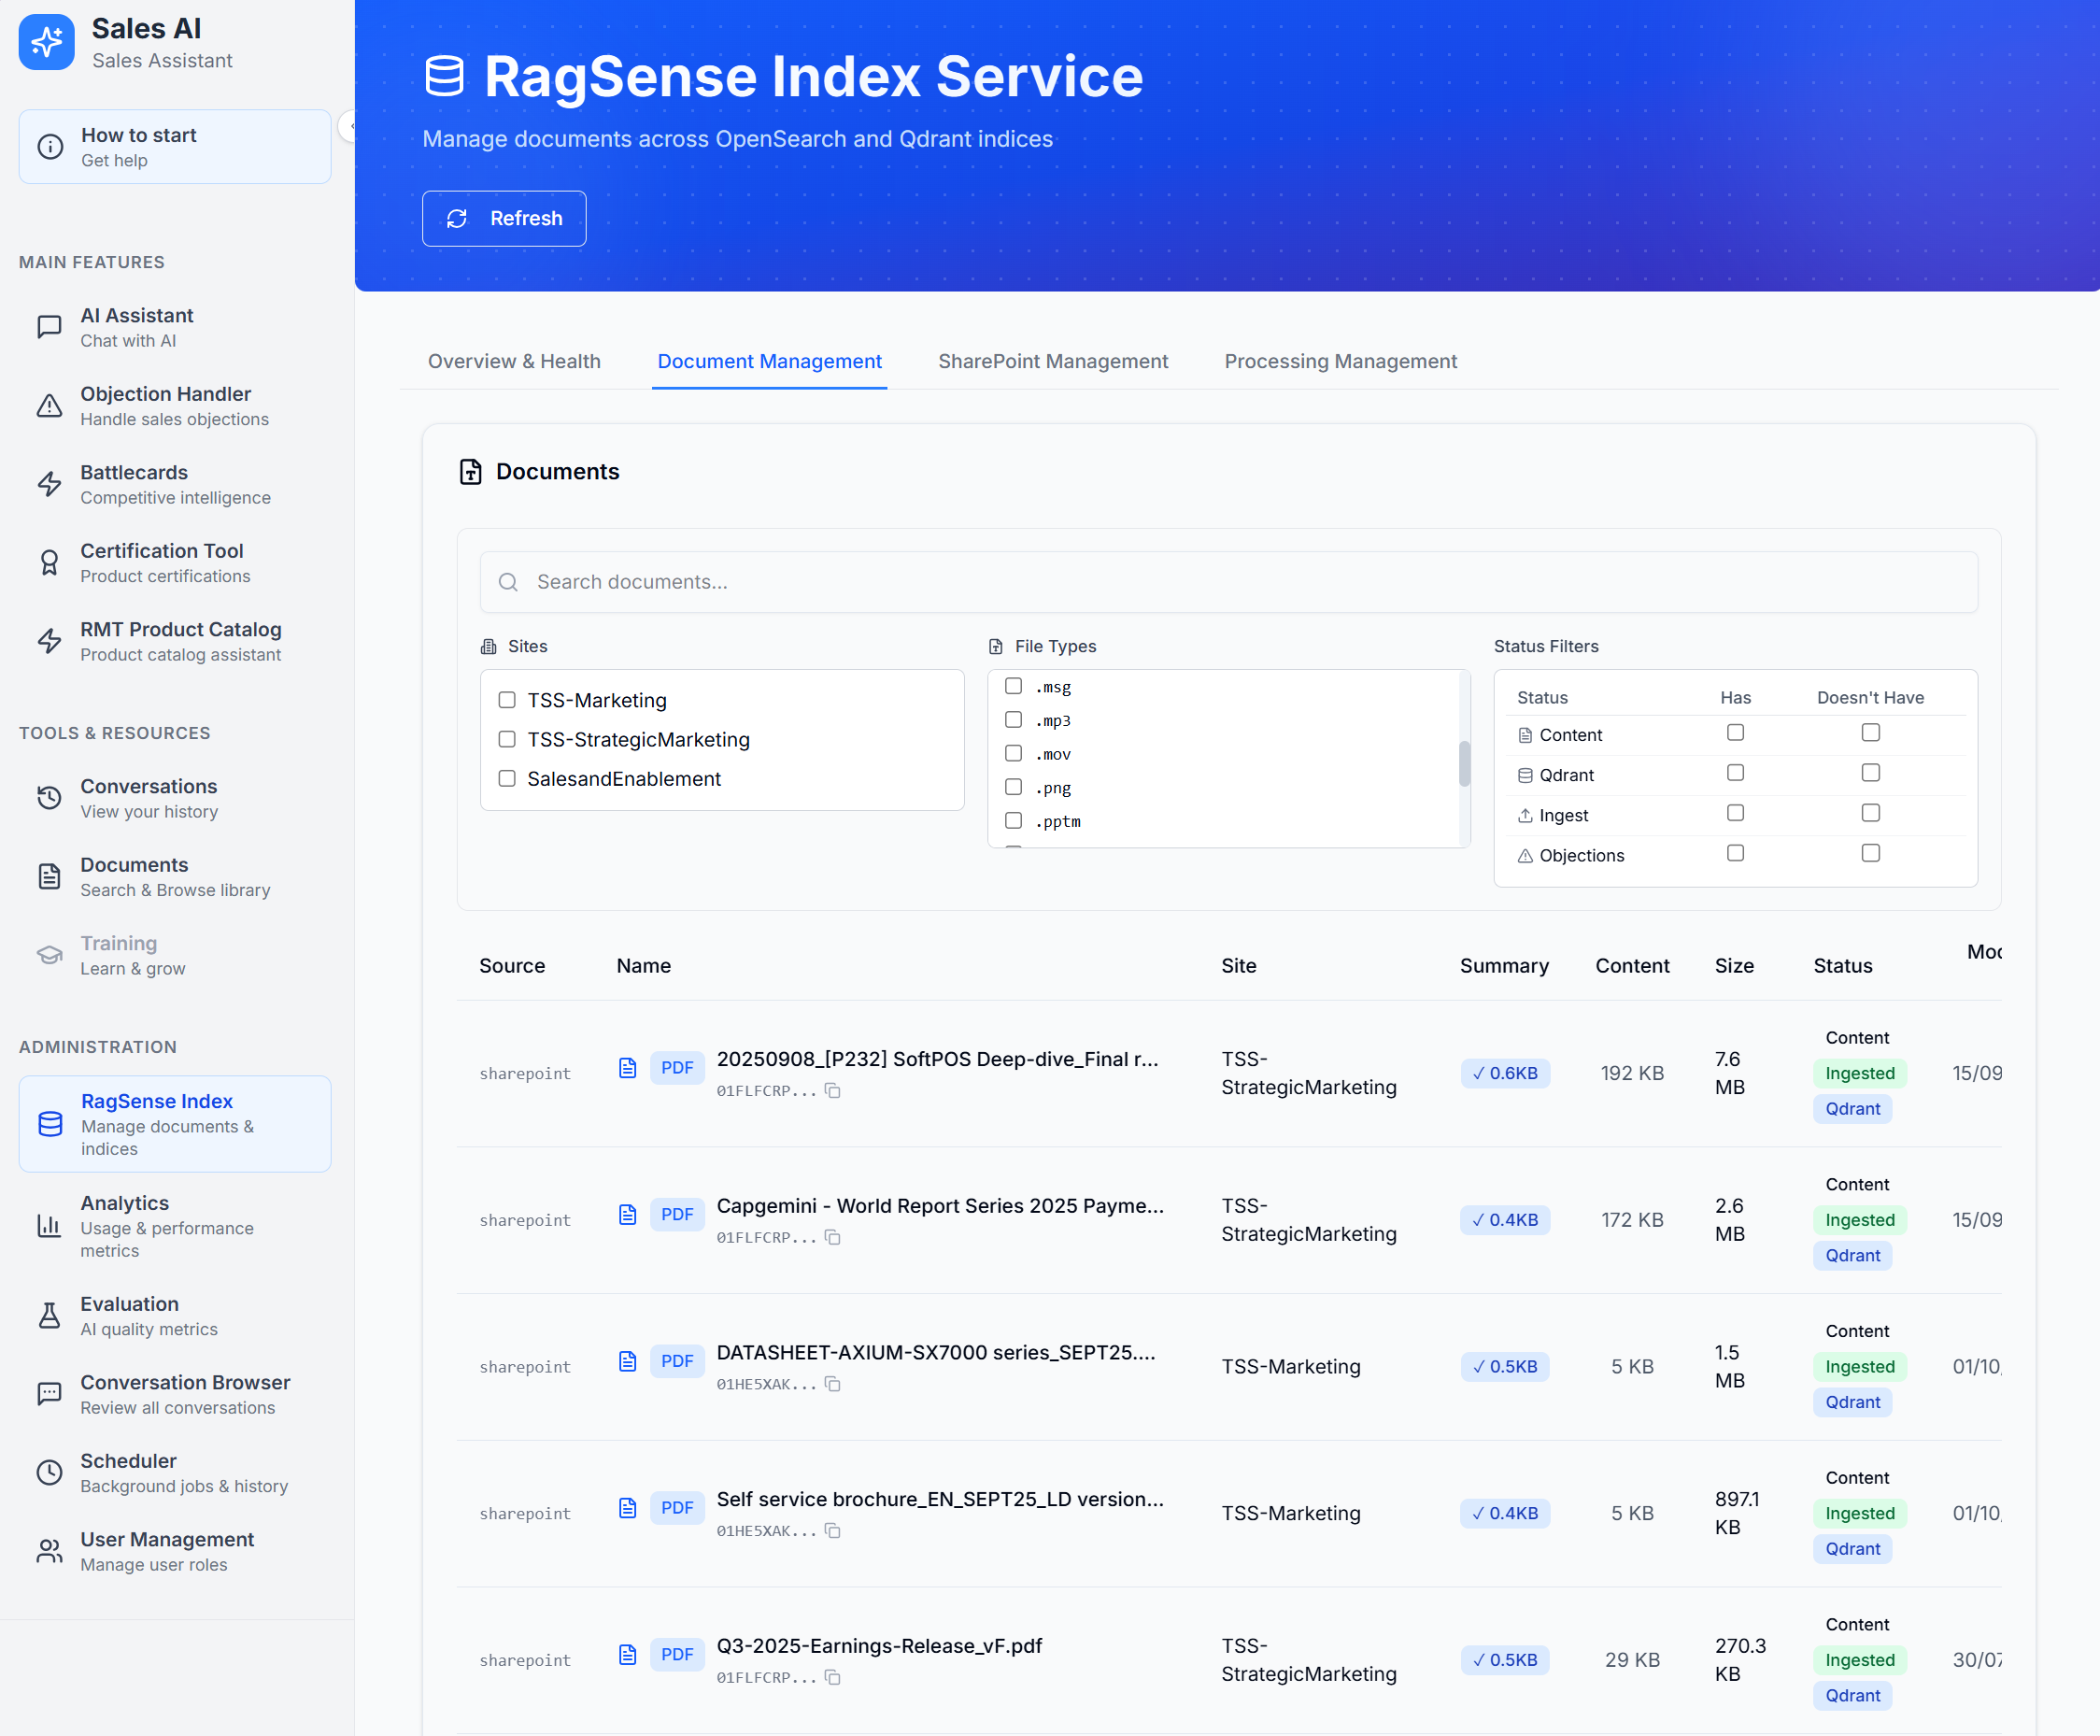The width and height of the screenshot is (2100, 1736).
Task: Open How to start help card
Action: tap(175, 147)
